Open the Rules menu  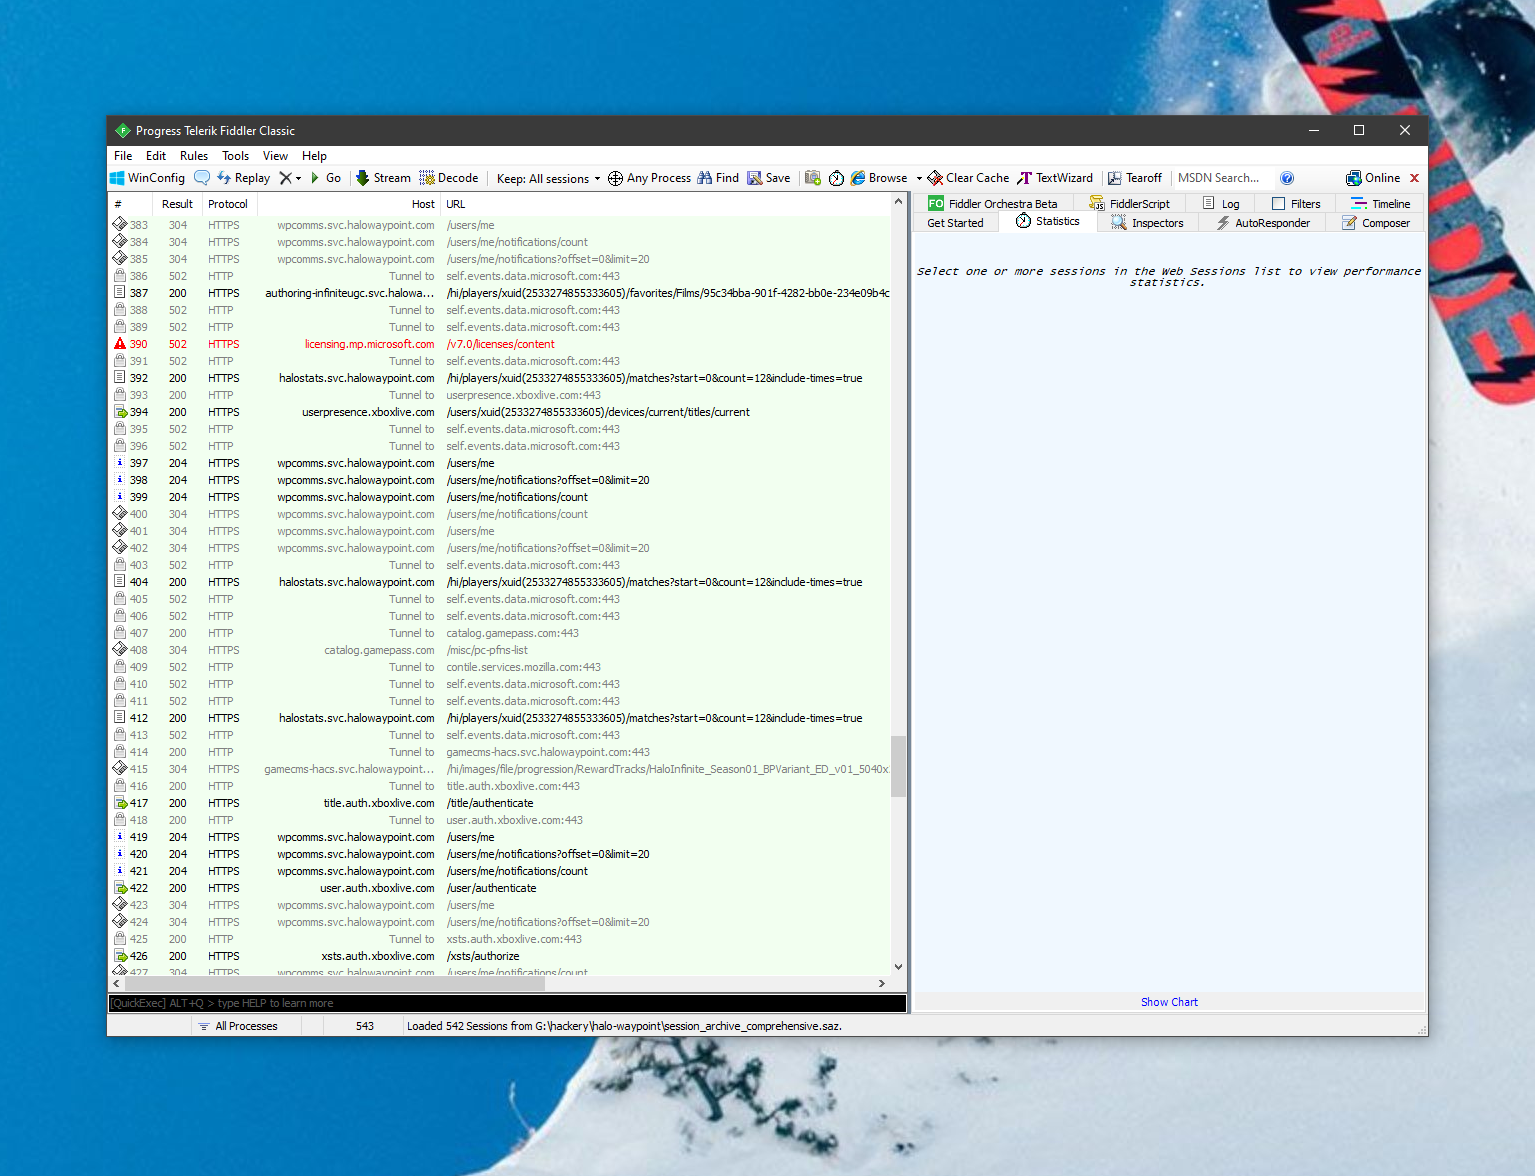[x=194, y=156]
